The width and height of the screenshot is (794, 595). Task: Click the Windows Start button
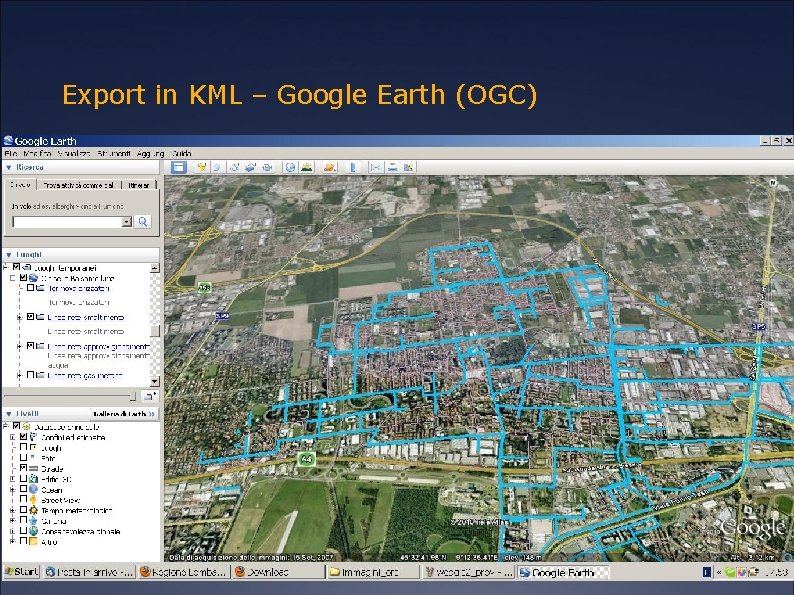coord(21,572)
